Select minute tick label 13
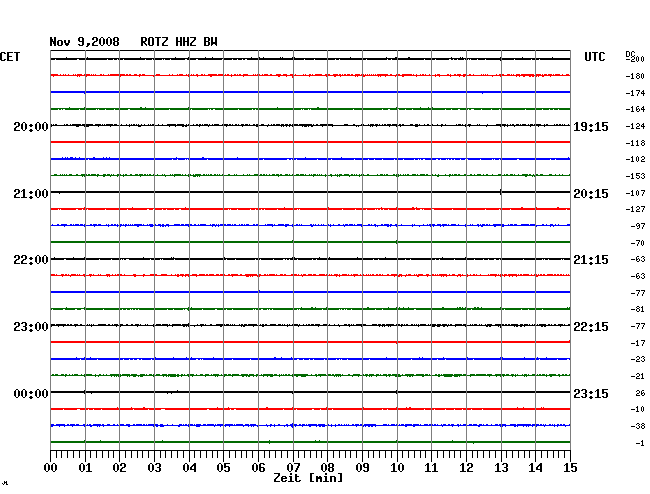 point(501,467)
